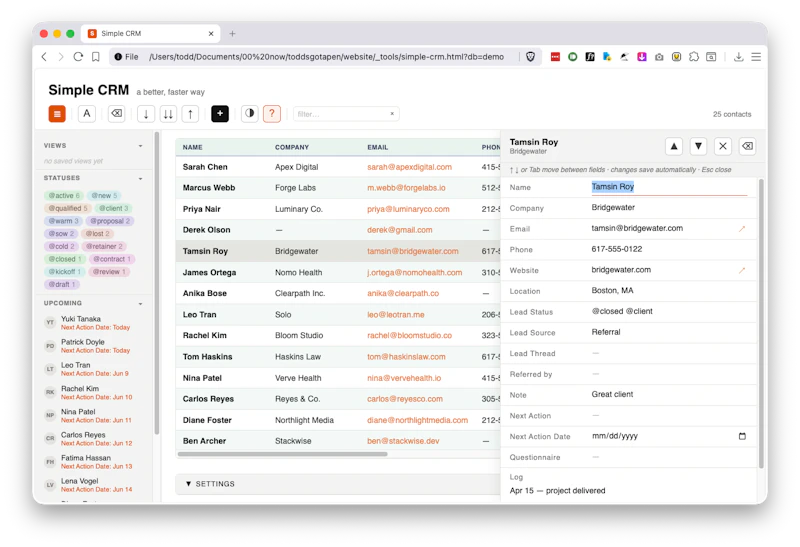Filter by @cold status tag

pos(61,246)
